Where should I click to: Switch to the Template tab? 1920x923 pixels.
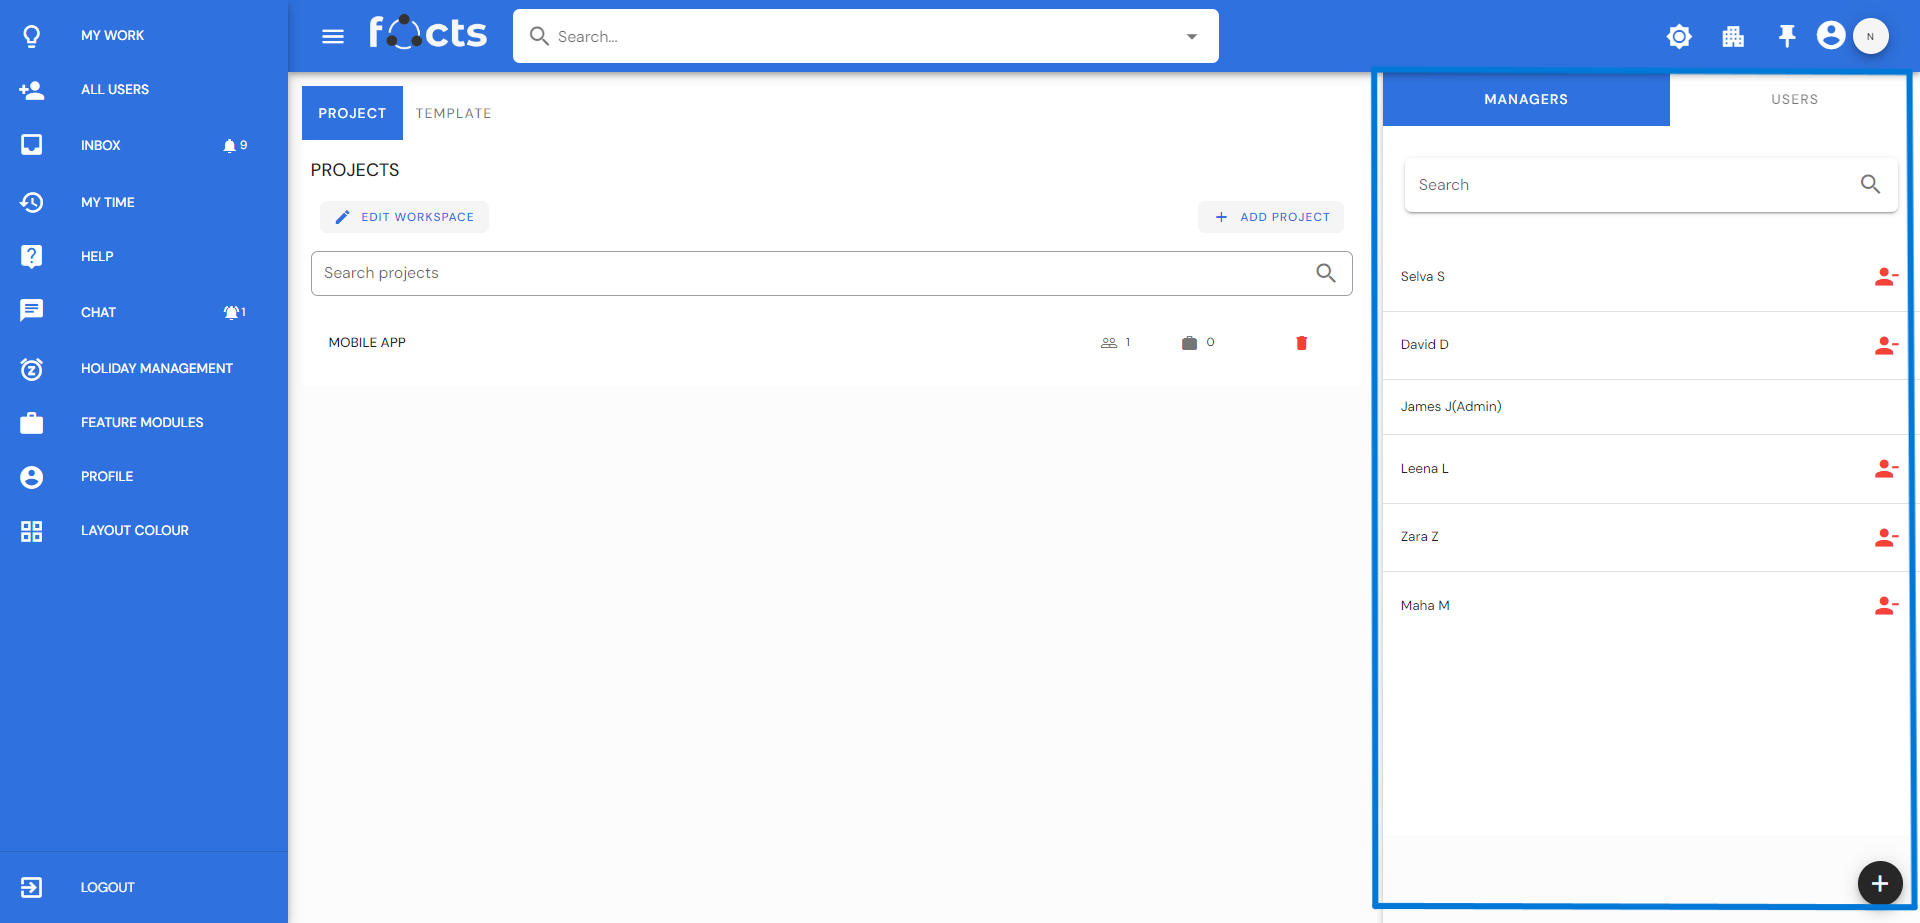[x=453, y=113]
